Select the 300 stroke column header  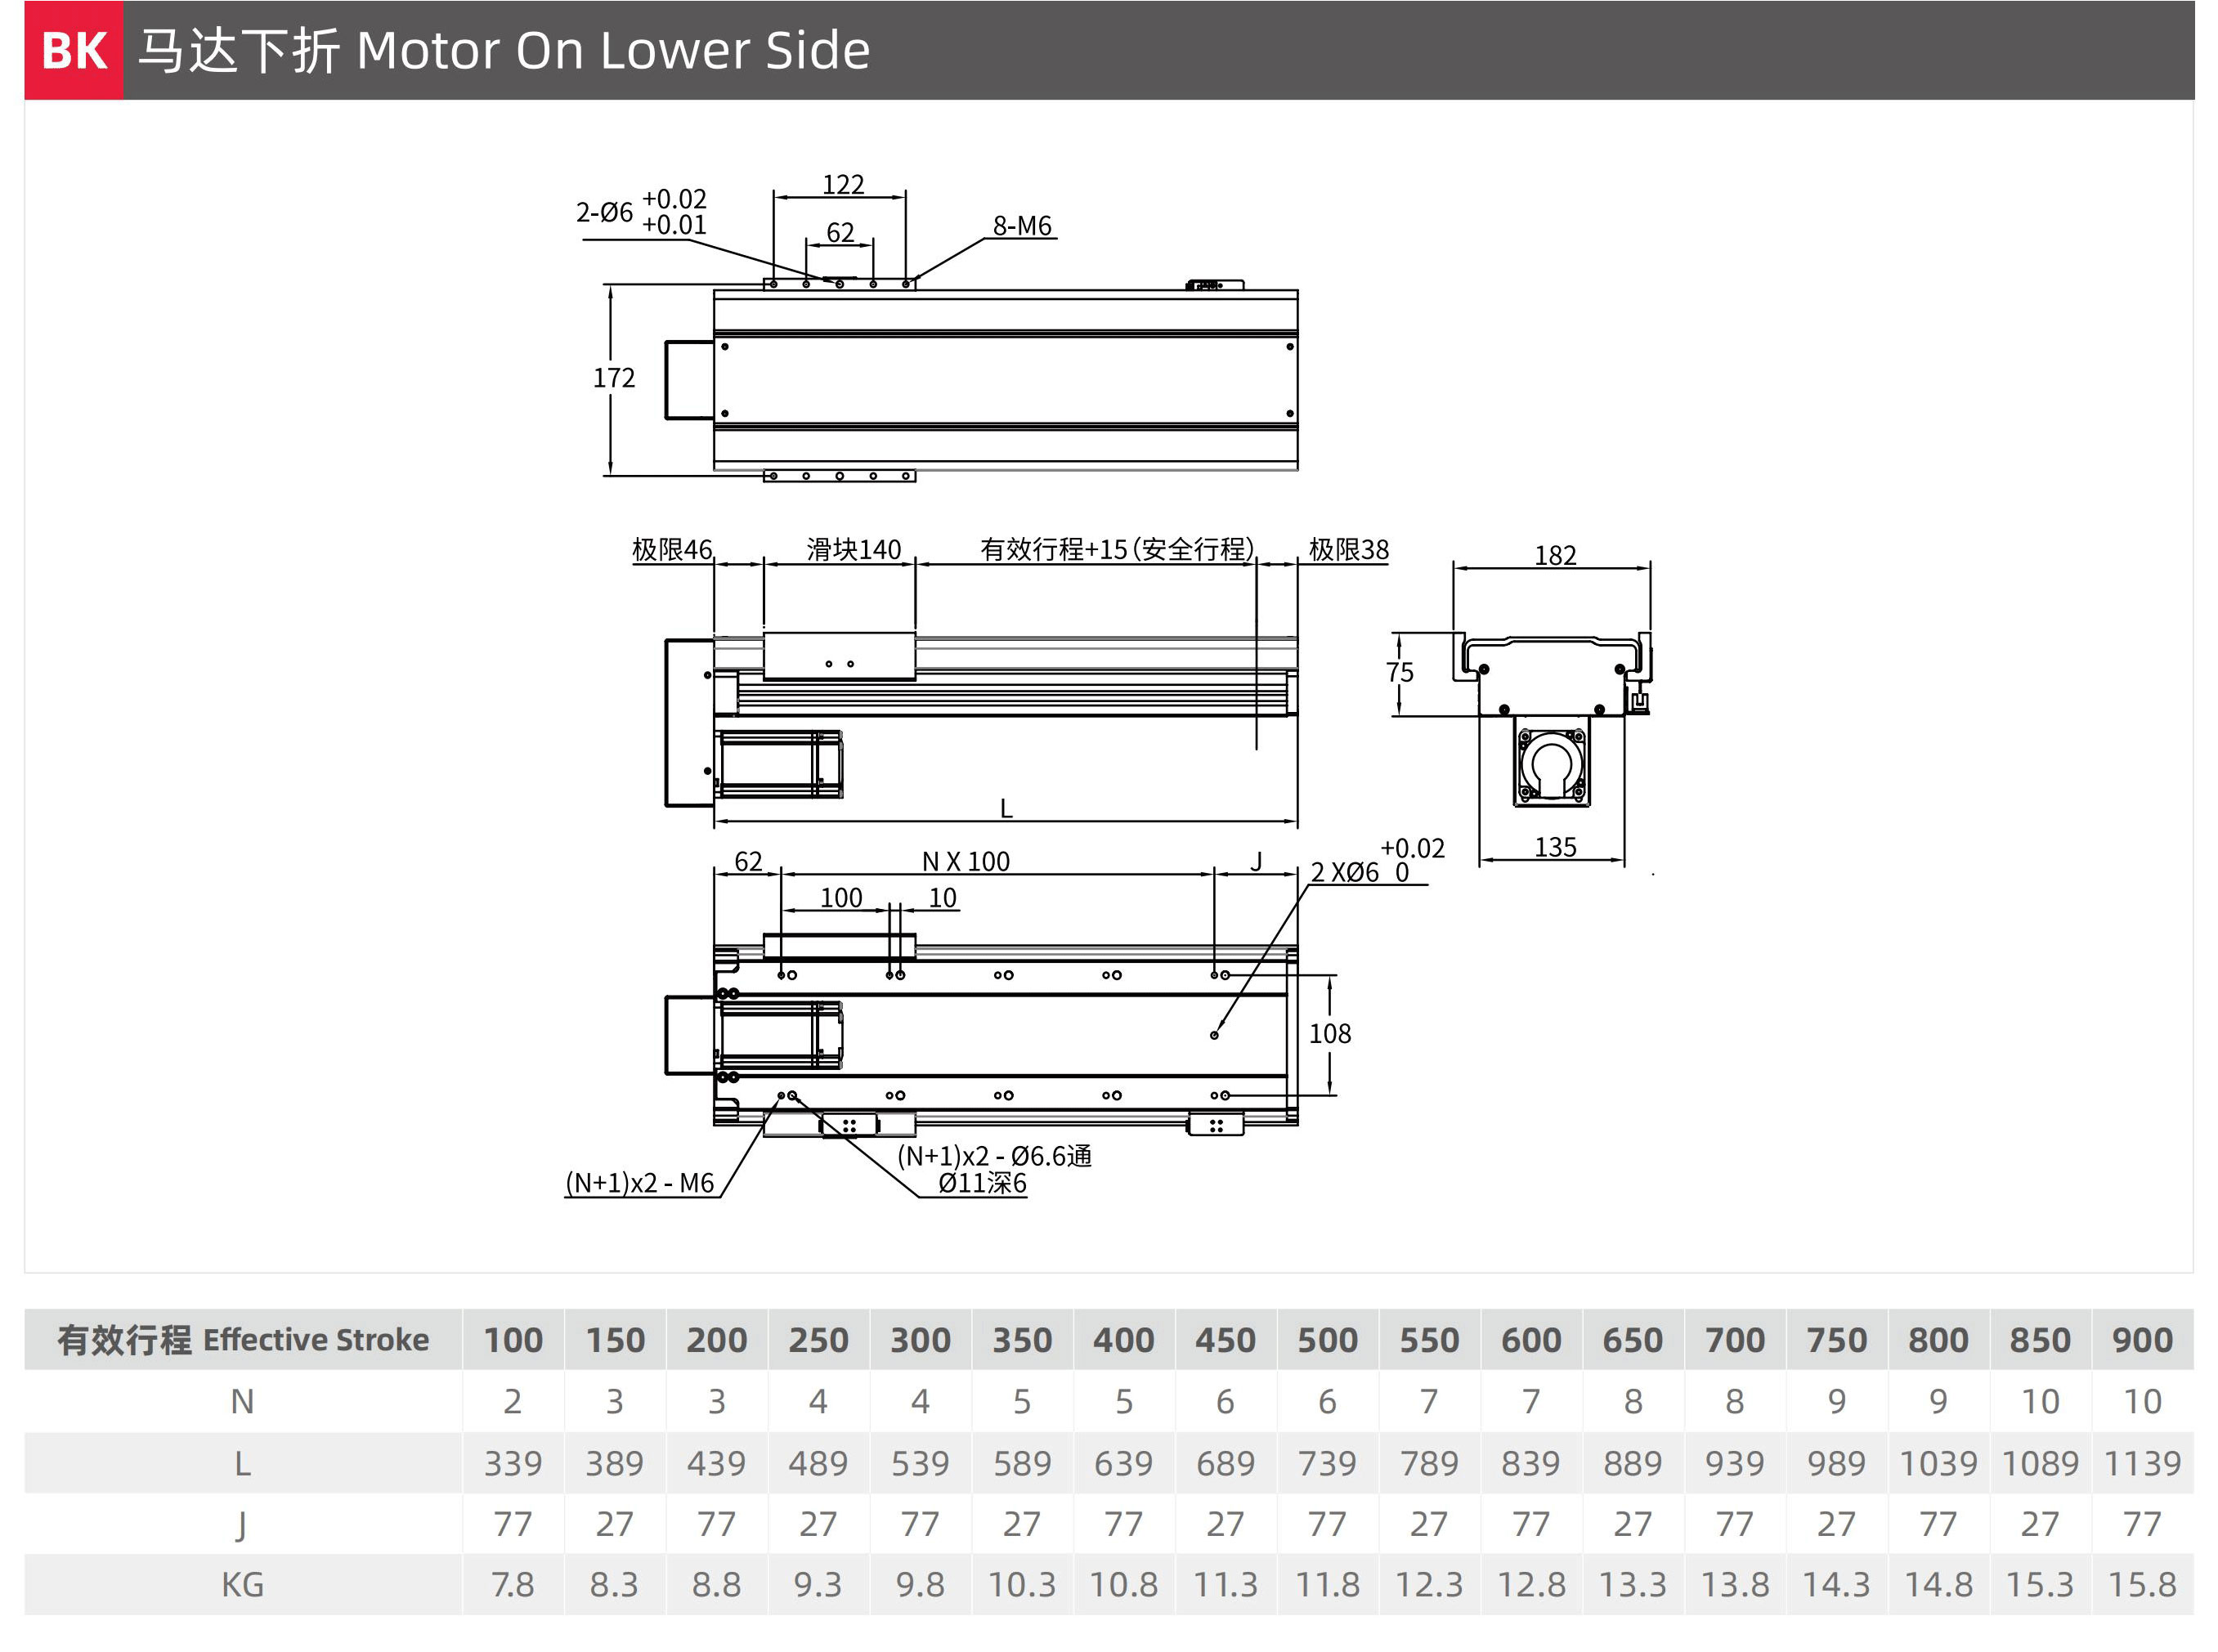920,1340
